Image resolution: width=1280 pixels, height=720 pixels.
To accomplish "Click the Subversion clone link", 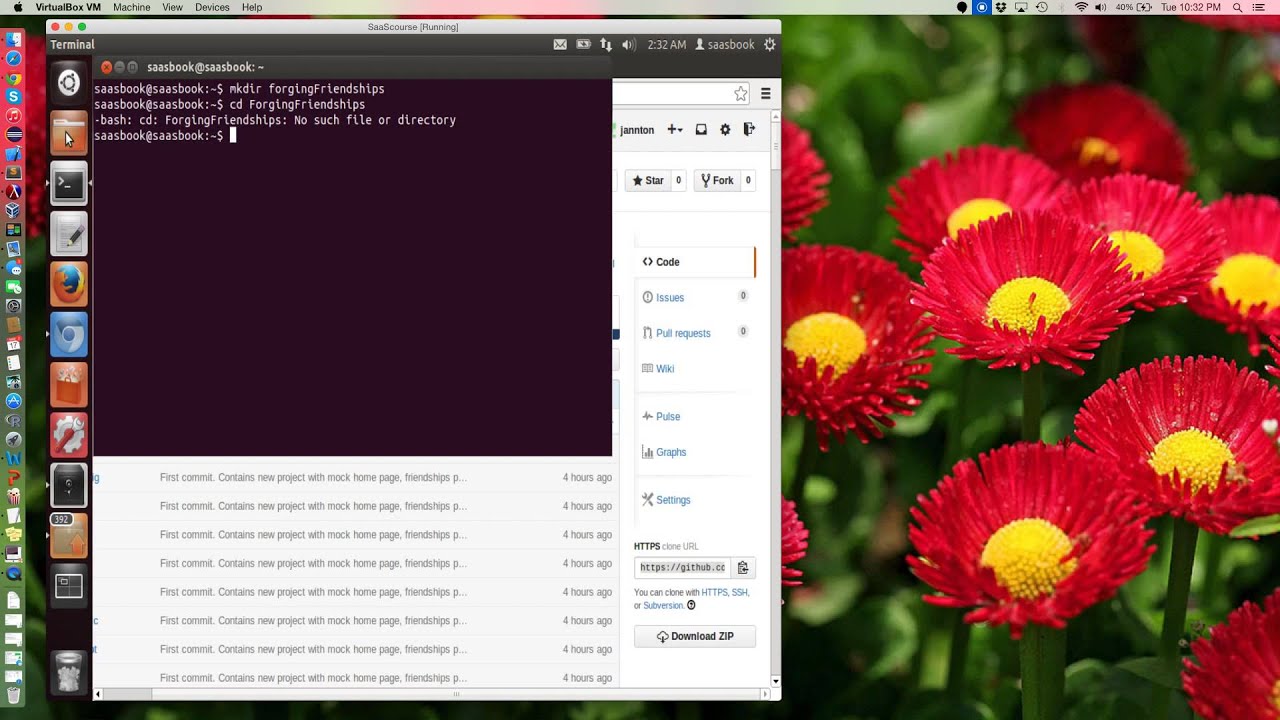I will pyautogui.click(x=663, y=606).
